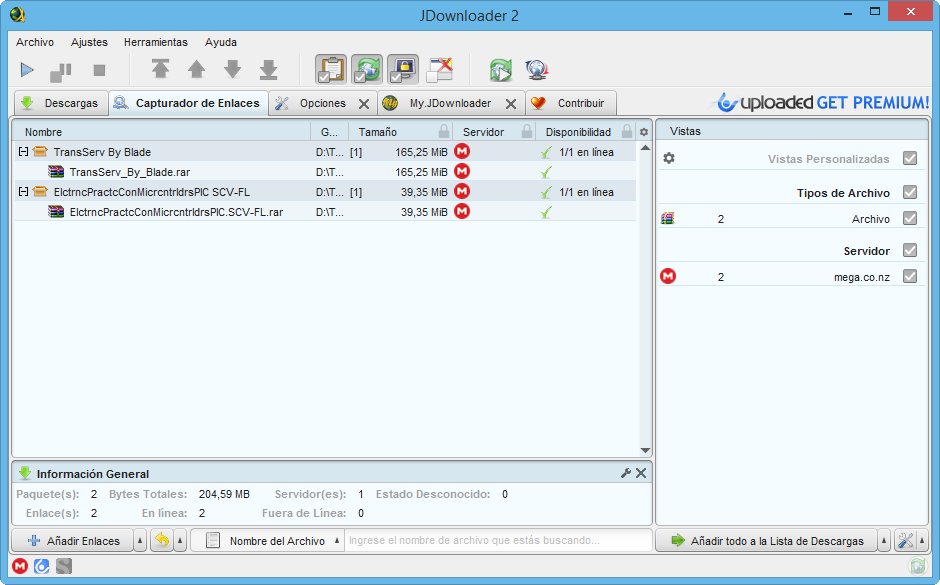Image resolution: width=940 pixels, height=585 pixels.
Task: Open dropdown arrow next to undo icon
Action: click(180, 541)
